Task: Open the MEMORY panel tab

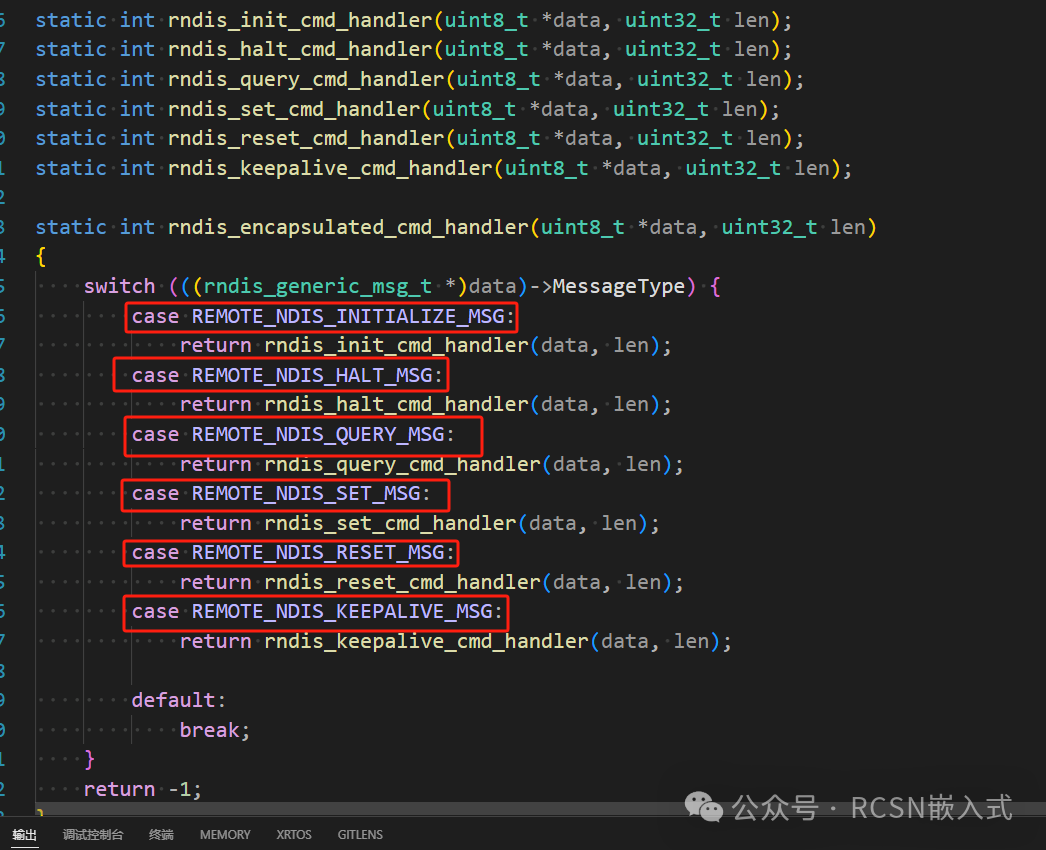Action: 225,834
